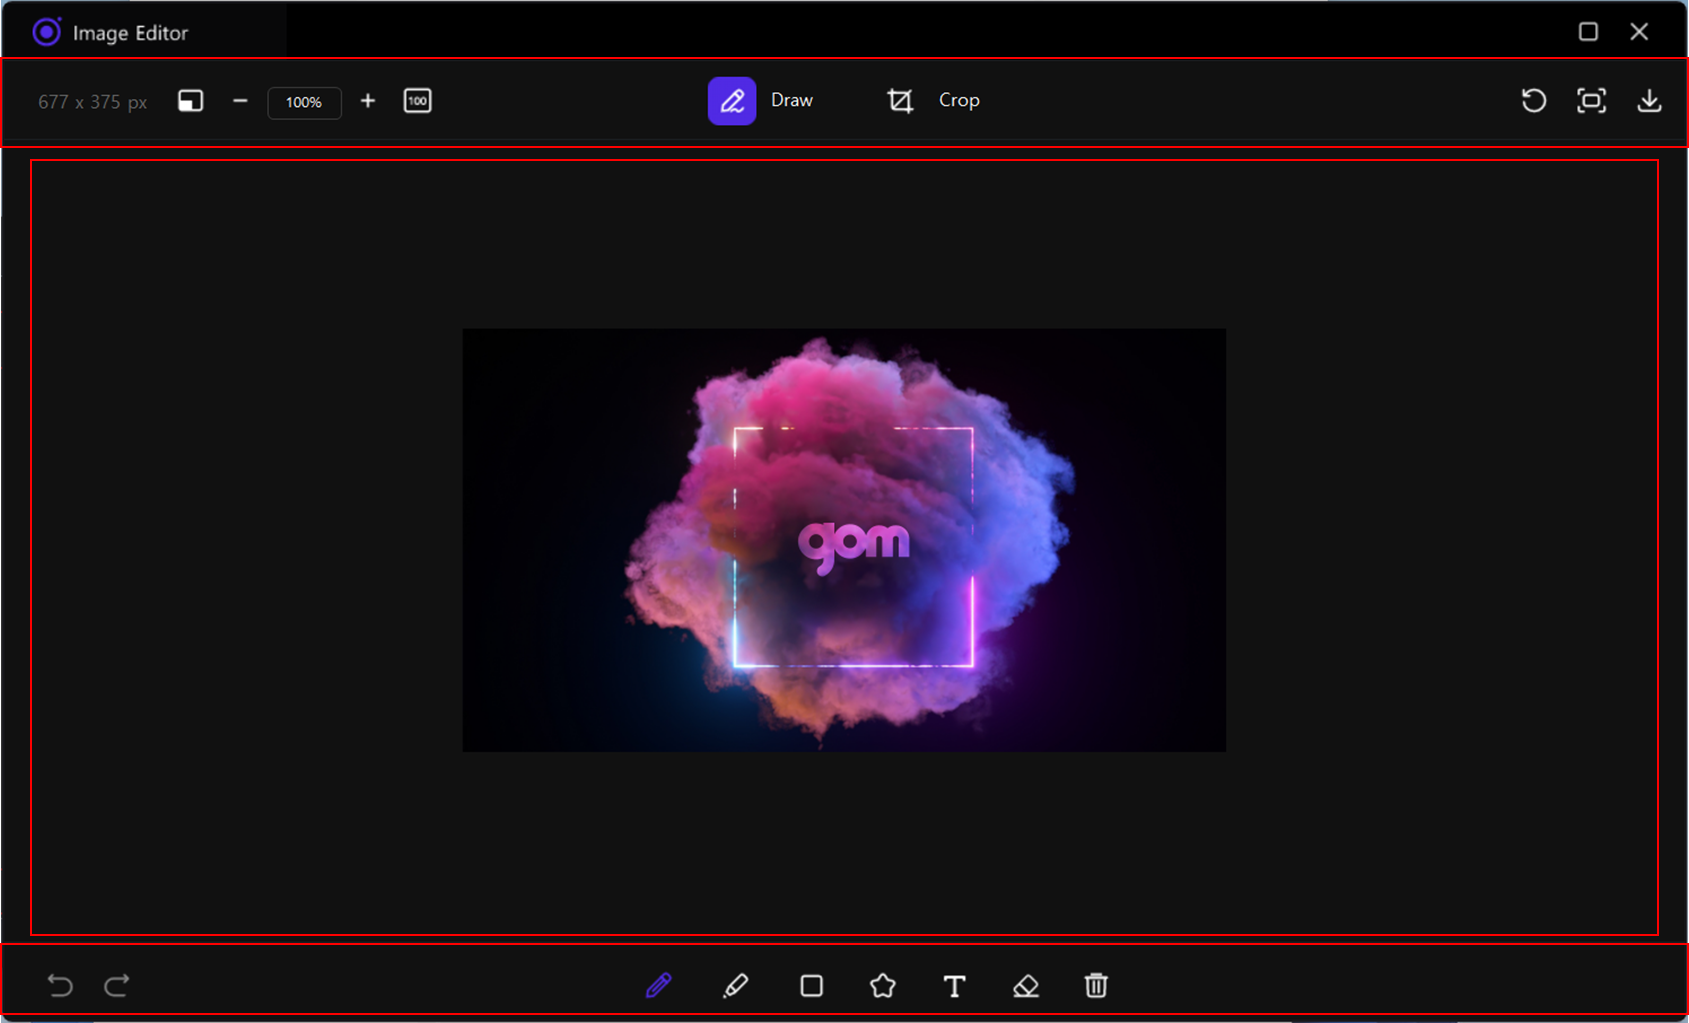Image resolution: width=1689 pixels, height=1023 pixels.
Task: Select the Pen drawing tool
Action: coord(659,986)
